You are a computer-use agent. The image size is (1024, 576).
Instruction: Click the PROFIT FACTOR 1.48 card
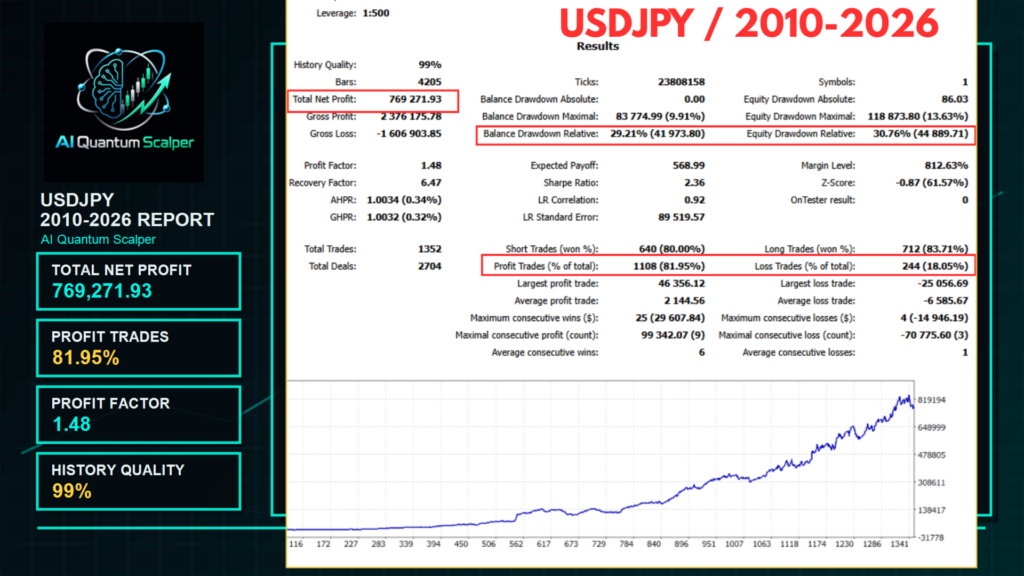pyautogui.click(x=138, y=415)
